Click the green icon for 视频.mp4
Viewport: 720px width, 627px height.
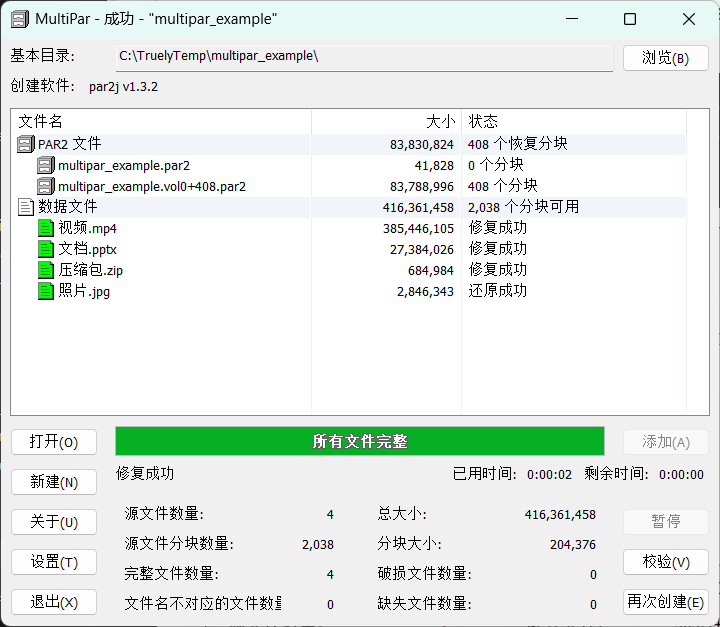pos(46,228)
